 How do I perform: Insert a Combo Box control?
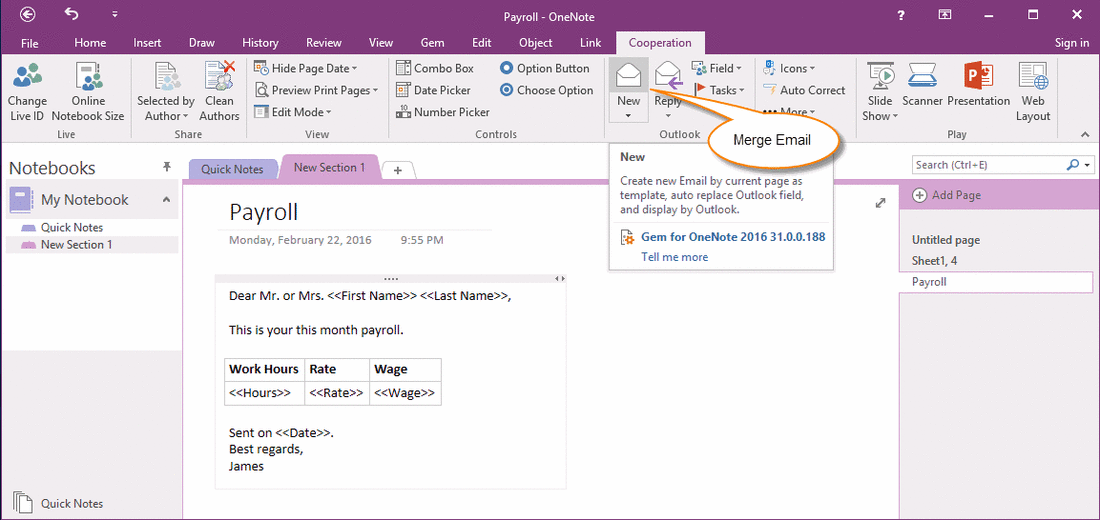pyautogui.click(x=435, y=68)
